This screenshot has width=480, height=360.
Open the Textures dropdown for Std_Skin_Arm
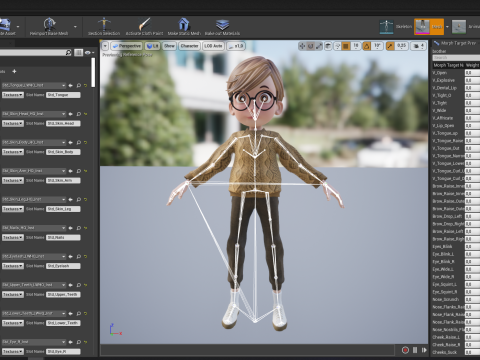(13, 180)
